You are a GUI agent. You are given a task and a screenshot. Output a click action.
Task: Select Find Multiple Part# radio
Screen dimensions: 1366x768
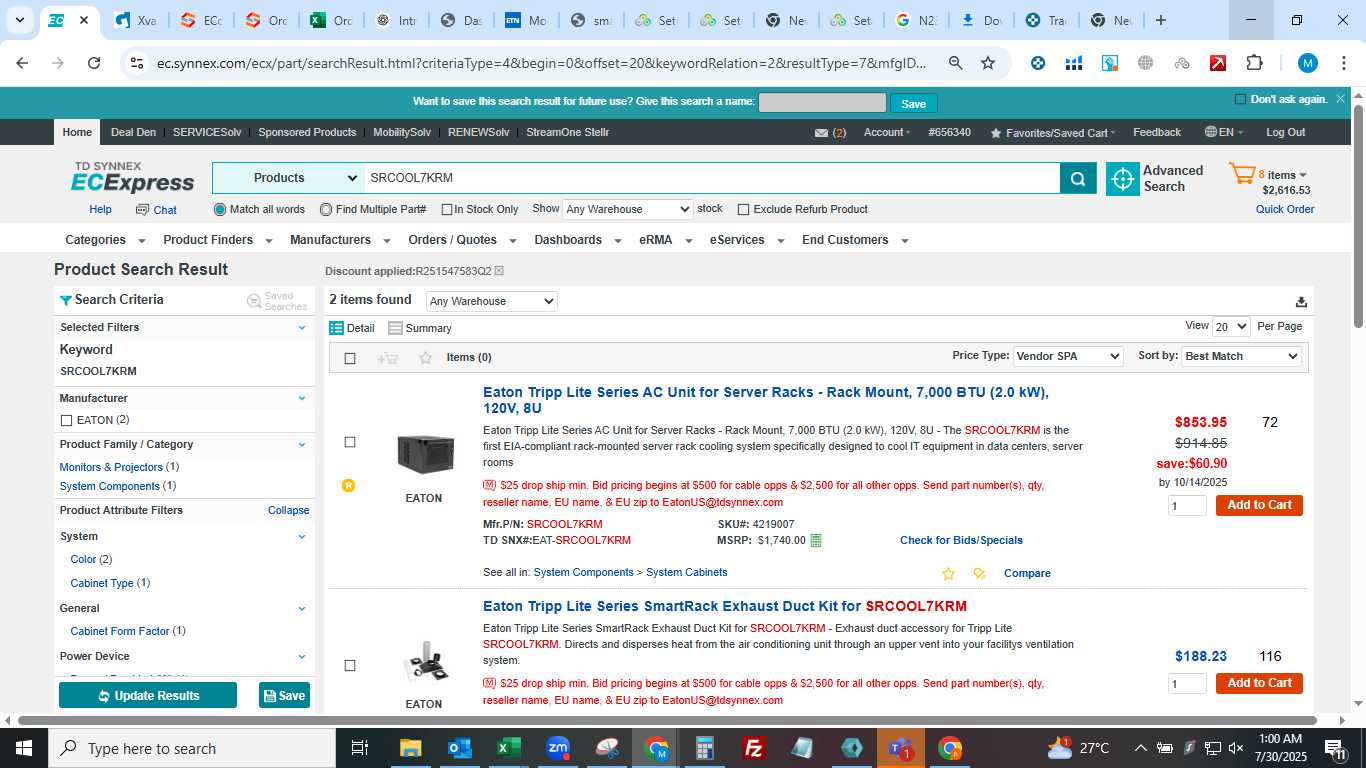326,210
